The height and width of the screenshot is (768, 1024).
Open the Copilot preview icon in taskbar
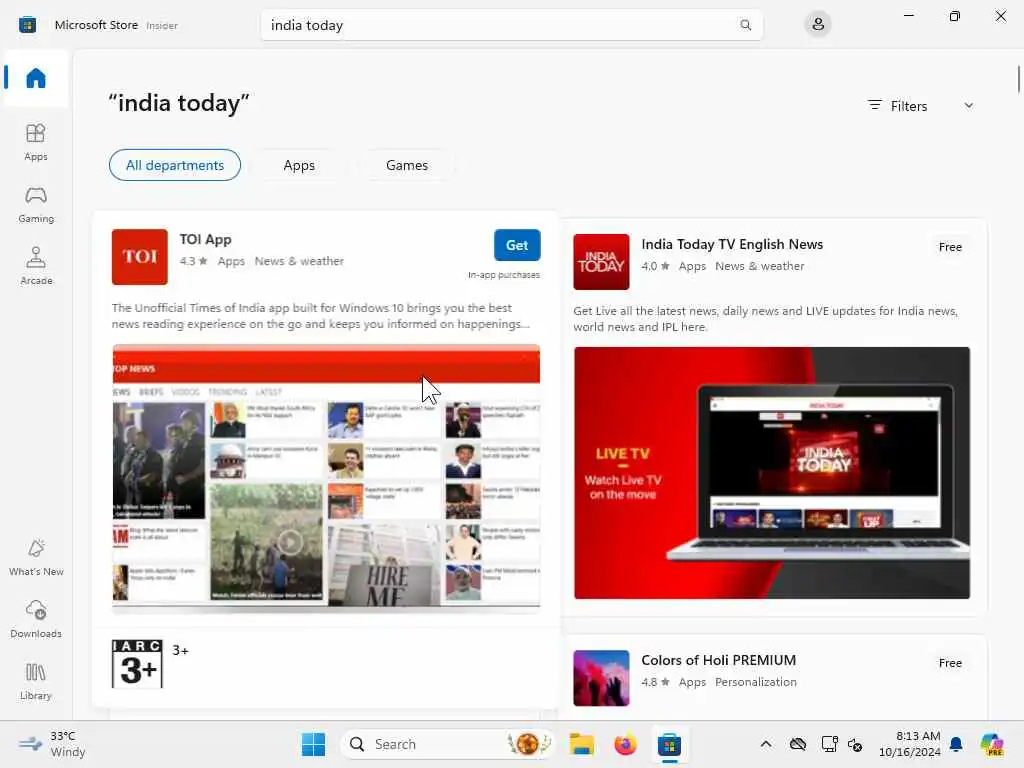(x=992, y=744)
